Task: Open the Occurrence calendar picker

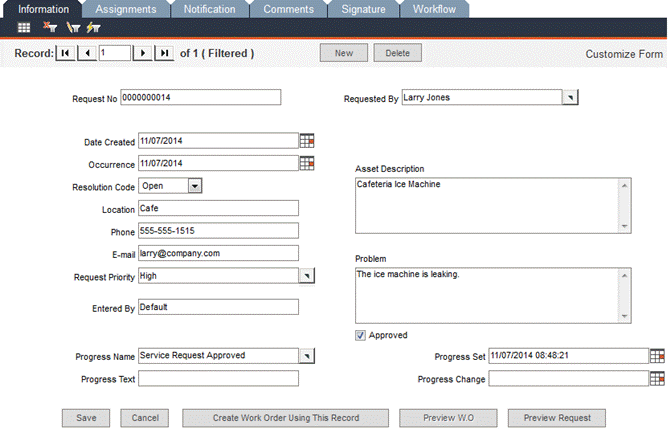Action: [x=307, y=163]
